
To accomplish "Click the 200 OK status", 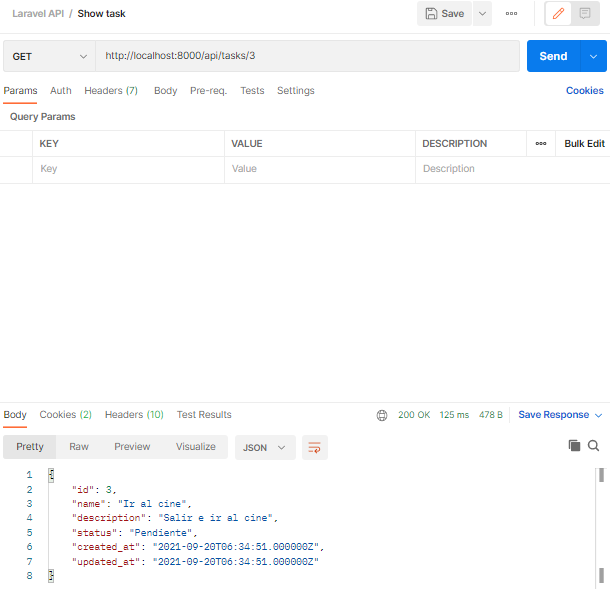I will click(414, 415).
